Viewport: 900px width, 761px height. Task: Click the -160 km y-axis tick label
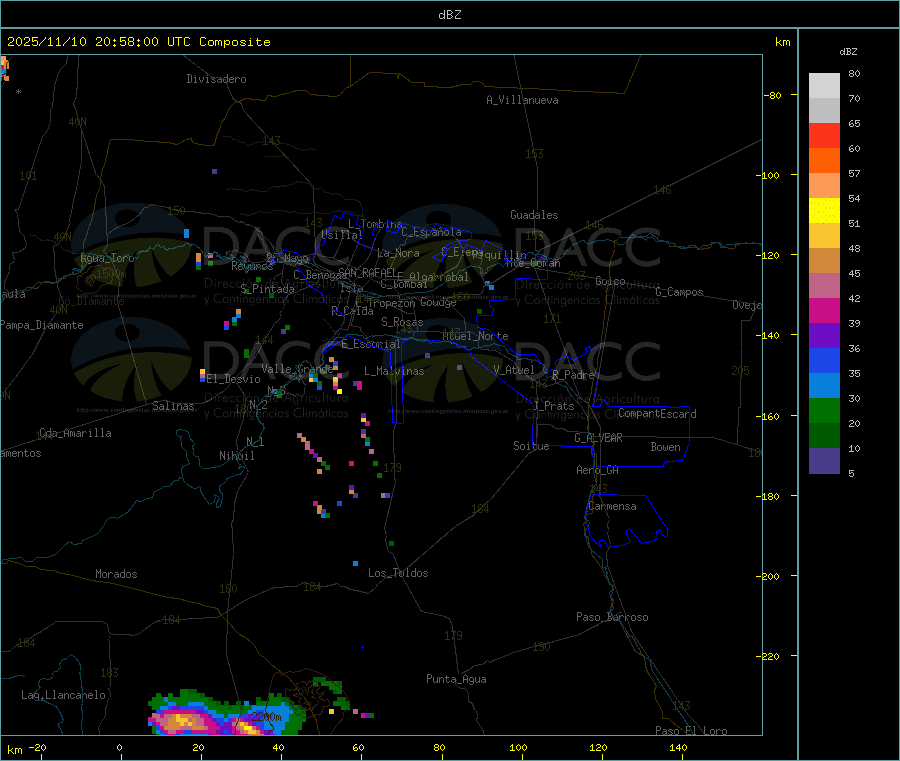pyautogui.click(x=768, y=416)
